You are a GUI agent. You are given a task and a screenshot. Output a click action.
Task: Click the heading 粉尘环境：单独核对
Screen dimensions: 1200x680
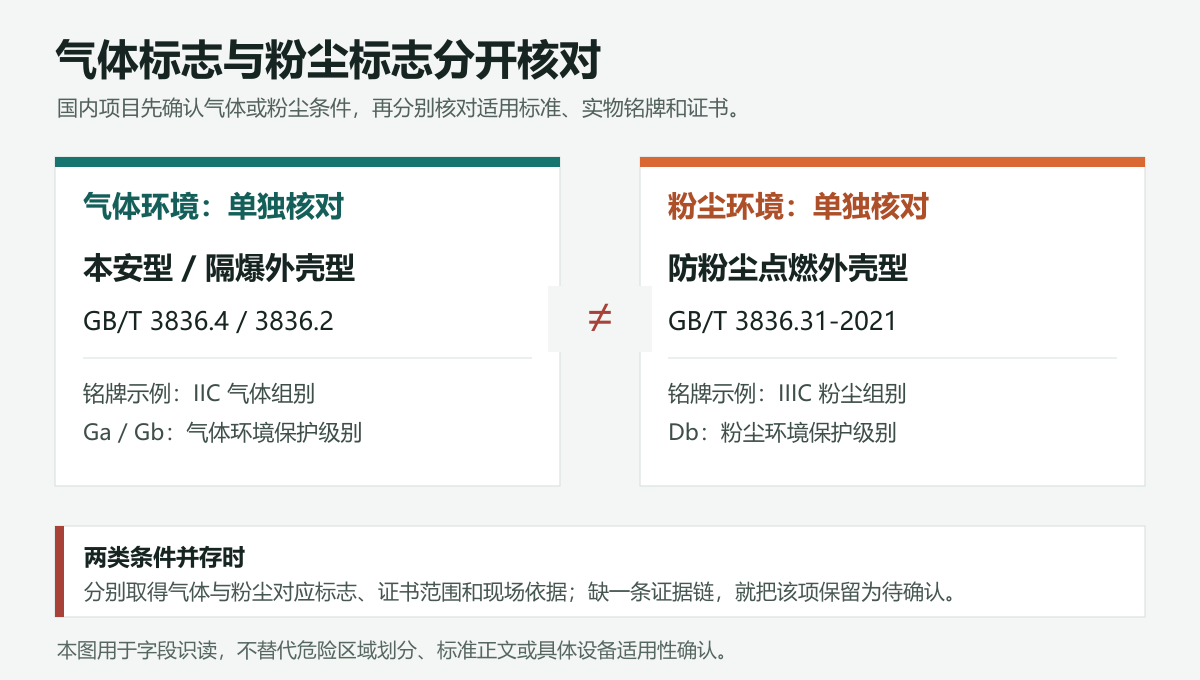pyautogui.click(x=798, y=206)
